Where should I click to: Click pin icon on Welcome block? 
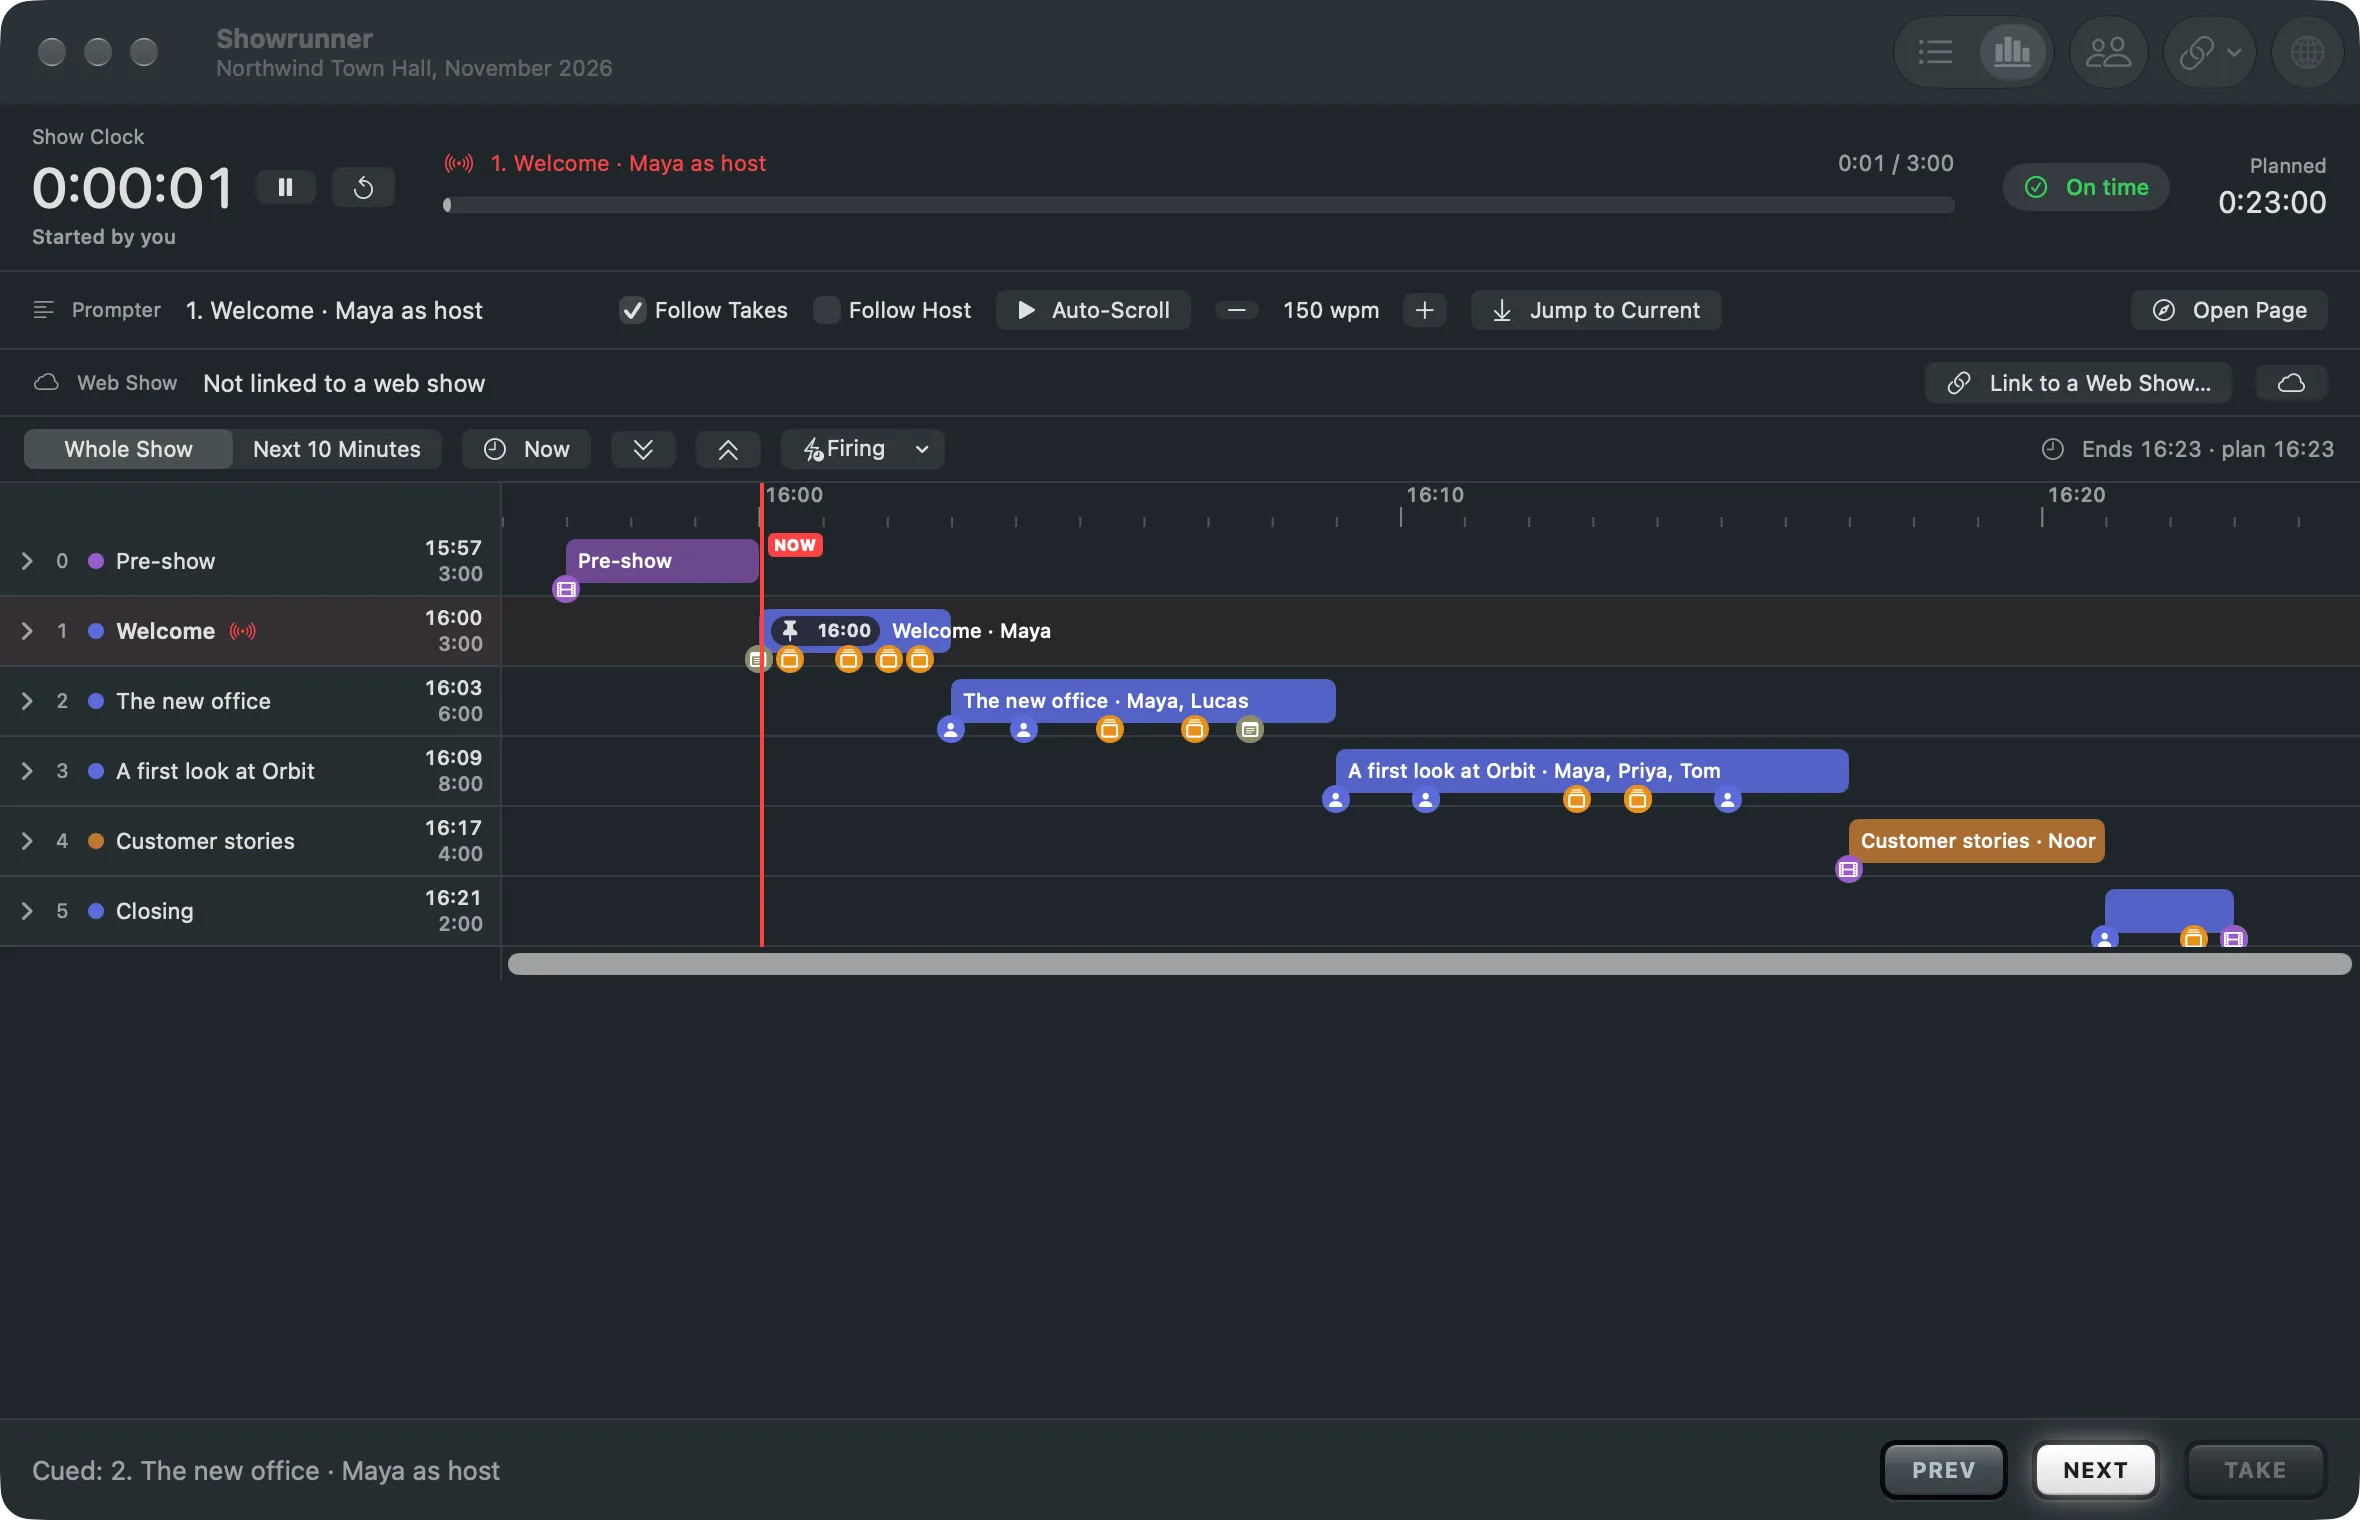(x=790, y=630)
